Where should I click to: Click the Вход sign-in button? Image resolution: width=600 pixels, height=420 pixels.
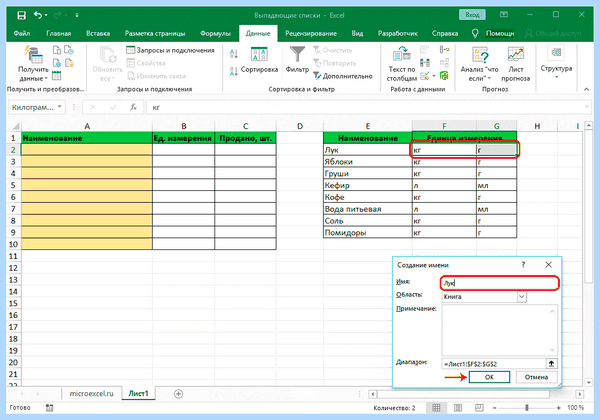pyautogui.click(x=472, y=15)
